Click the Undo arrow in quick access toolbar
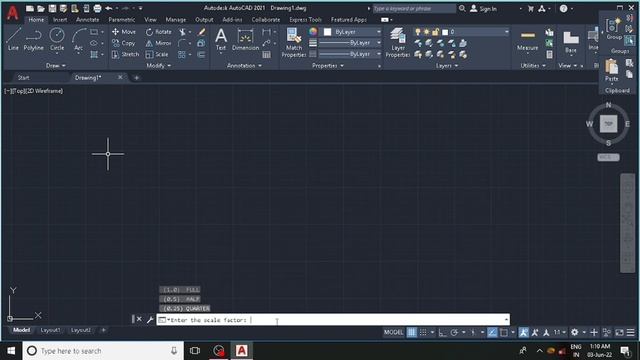 point(109,8)
